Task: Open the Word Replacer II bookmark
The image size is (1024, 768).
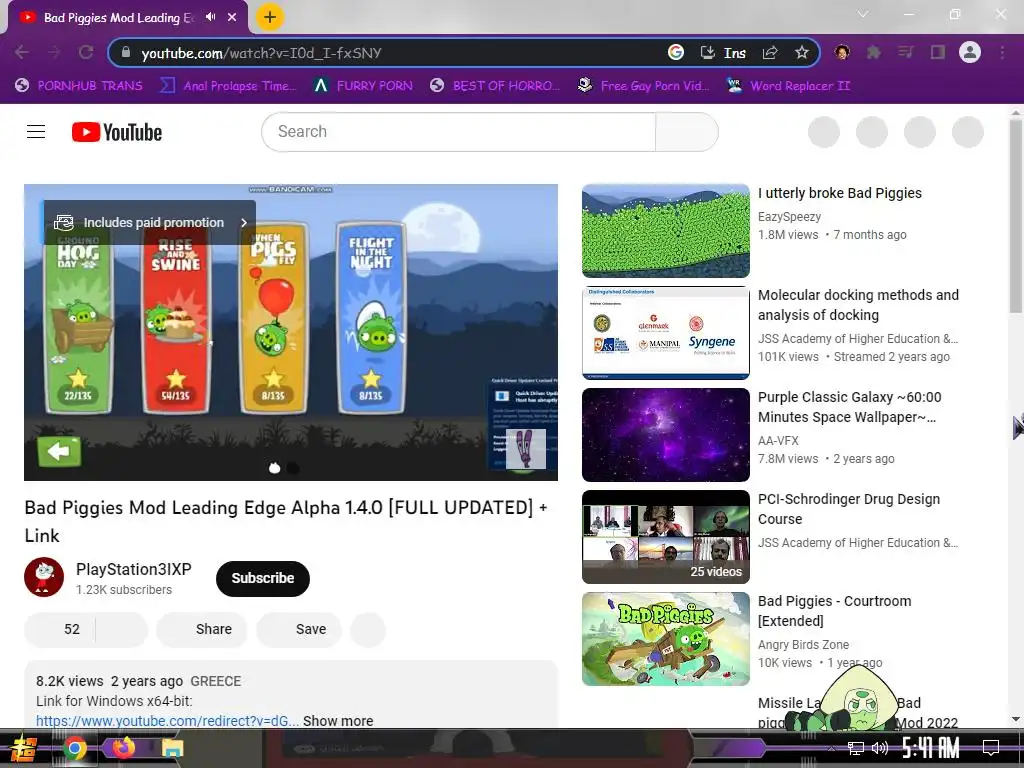Action: [x=789, y=86]
